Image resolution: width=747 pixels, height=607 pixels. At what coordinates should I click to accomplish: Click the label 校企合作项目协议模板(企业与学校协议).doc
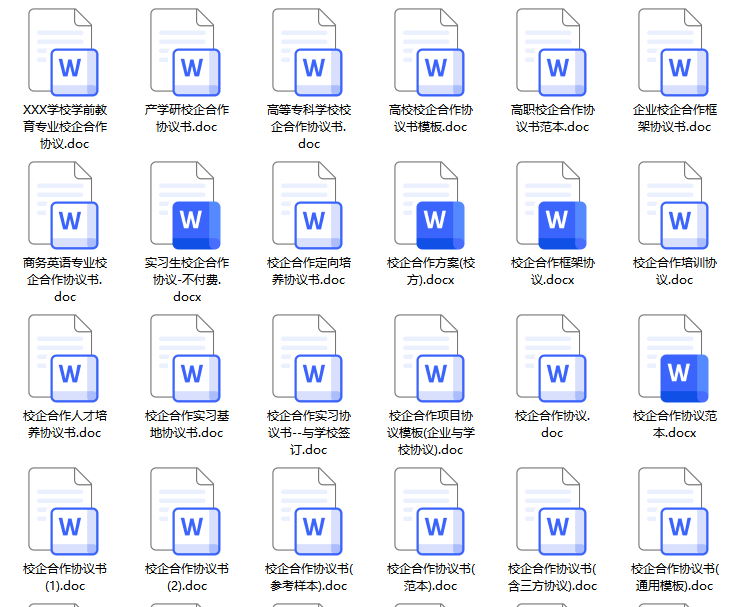(431, 433)
